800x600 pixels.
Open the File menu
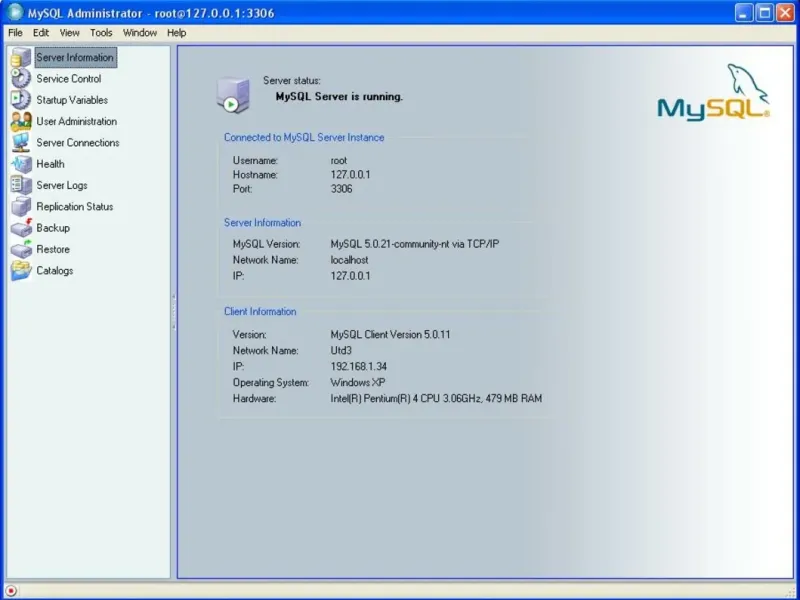[15, 33]
